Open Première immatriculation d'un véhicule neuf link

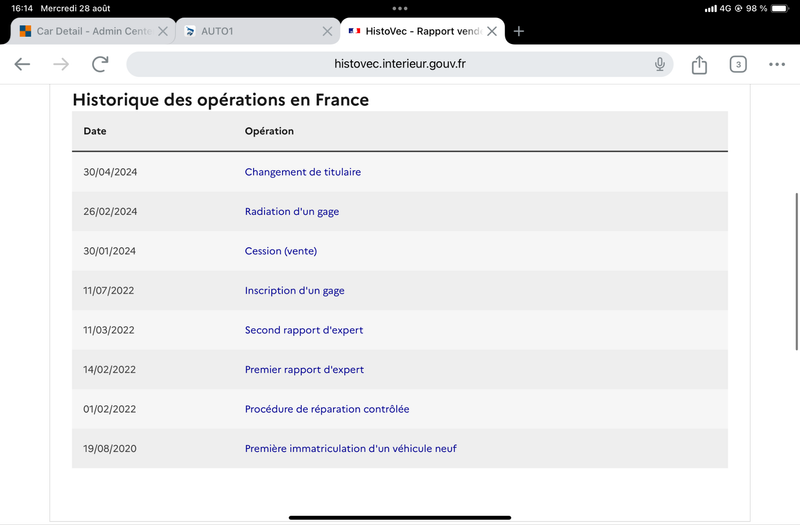click(351, 448)
